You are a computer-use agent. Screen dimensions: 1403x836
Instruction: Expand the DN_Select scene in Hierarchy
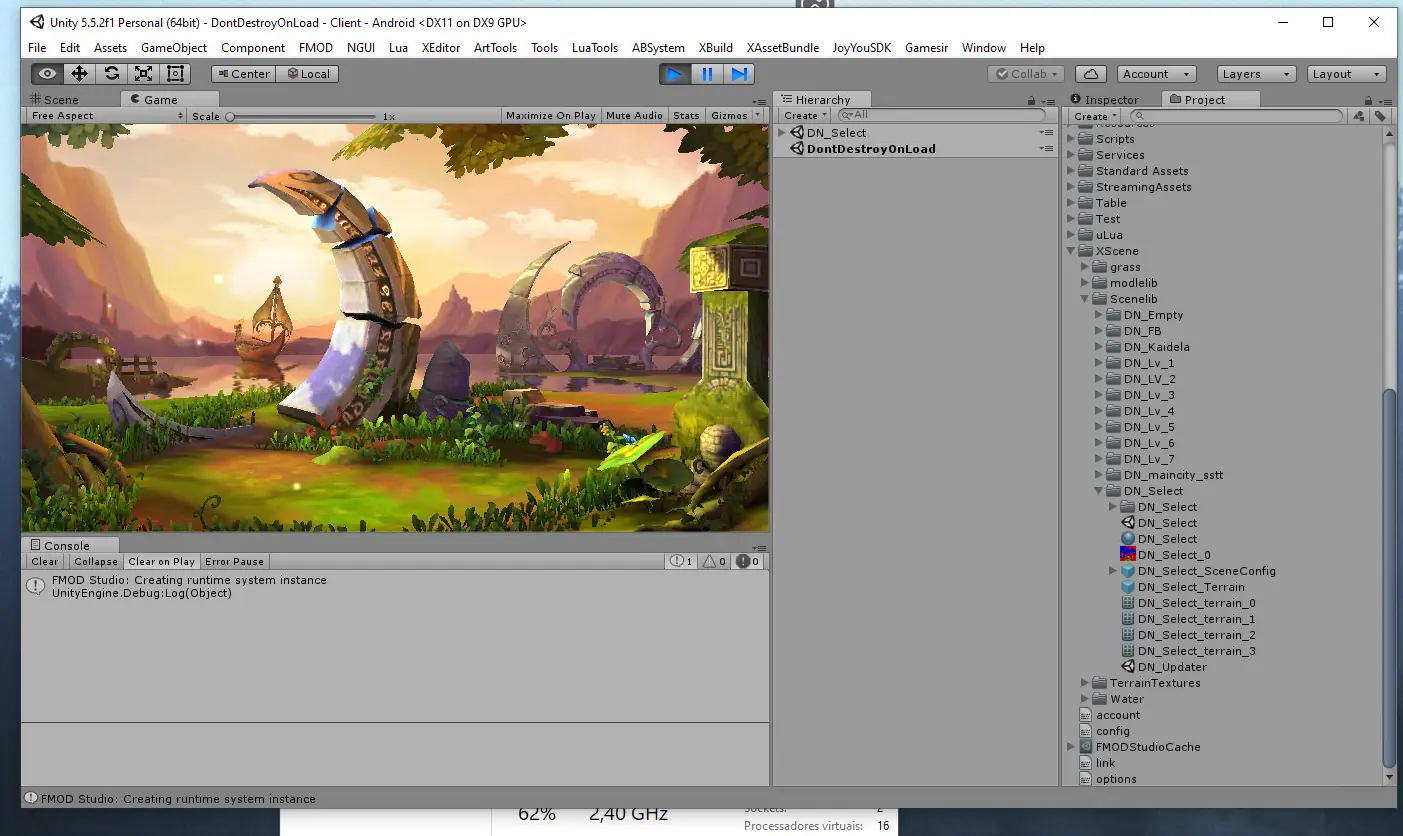[x=783, y=132]
